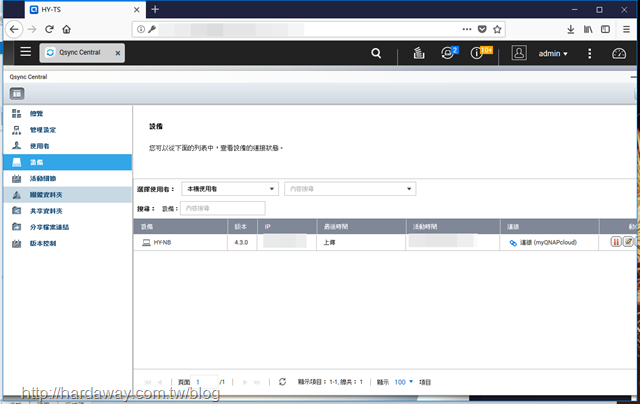Click the user profile avatar icon
640x404 pixels.
519,53
